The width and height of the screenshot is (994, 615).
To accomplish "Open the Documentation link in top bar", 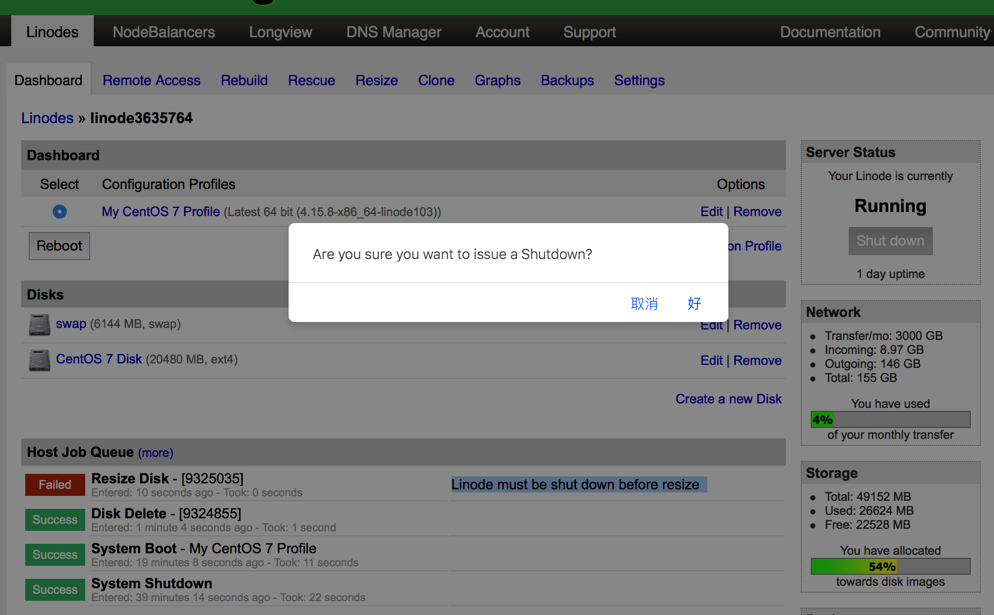I will 830,32.
